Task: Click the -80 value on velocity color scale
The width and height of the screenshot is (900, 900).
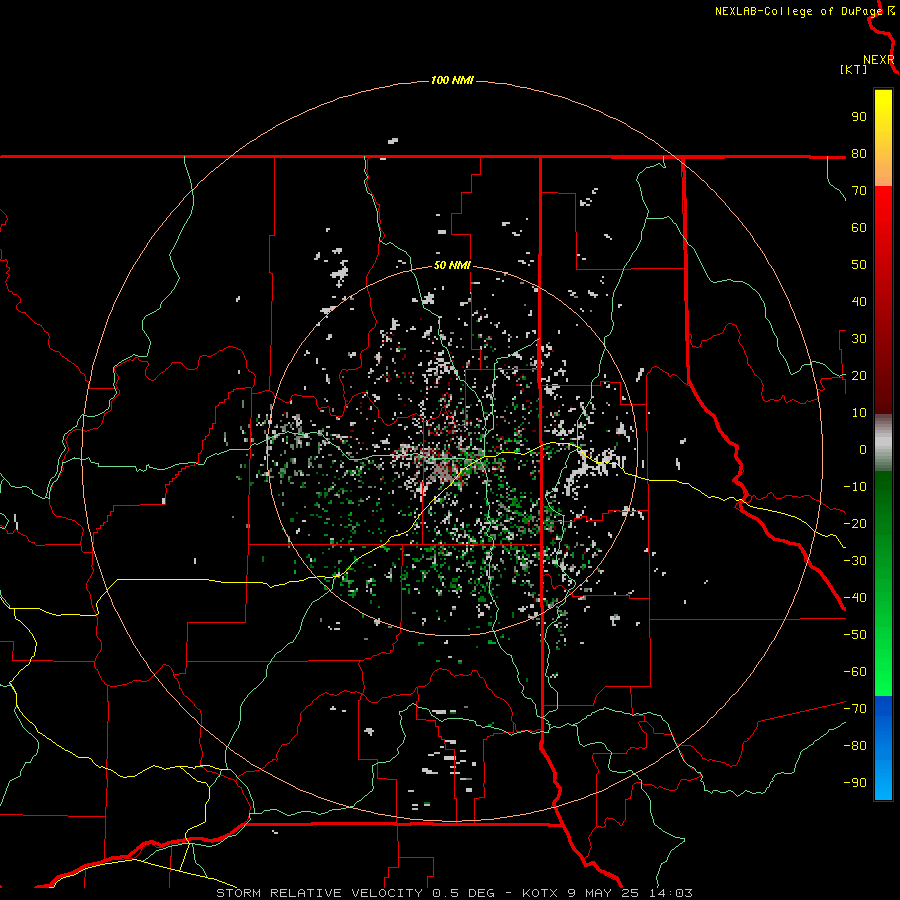Action: (855, 746)
